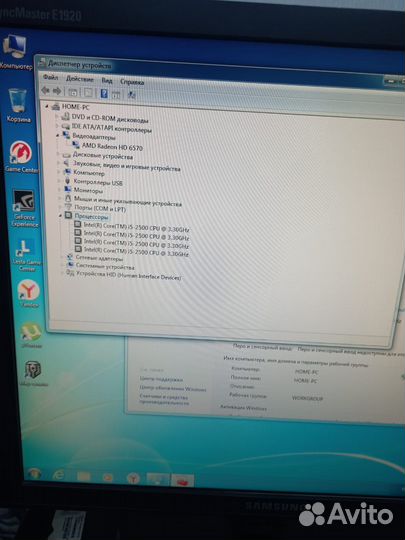Expand the Контроллеры USB node
405x540 pixels.
(59, 180)
